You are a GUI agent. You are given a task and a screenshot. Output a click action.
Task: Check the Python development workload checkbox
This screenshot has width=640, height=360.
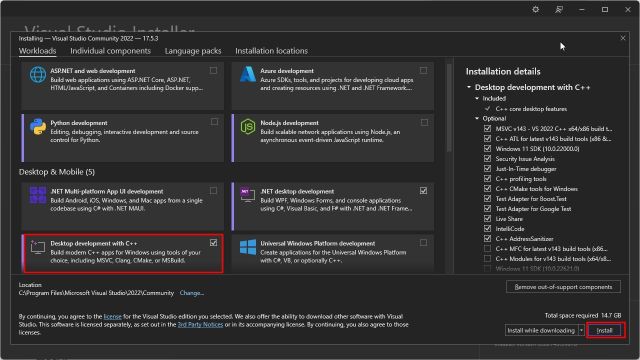coord(214,122)
